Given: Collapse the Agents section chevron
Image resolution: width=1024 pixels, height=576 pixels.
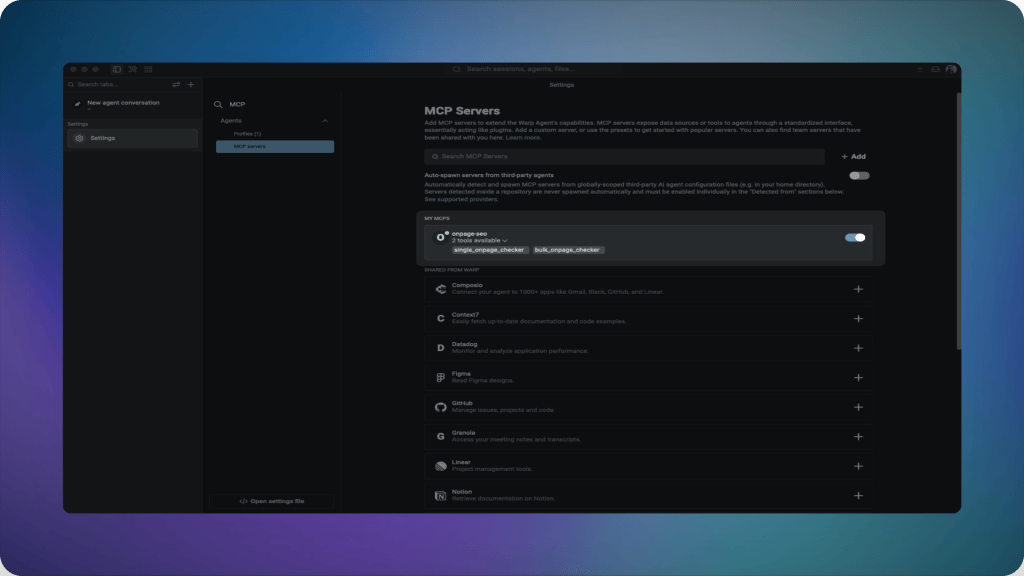Looking at the screenshot, I should (x=325, y=121).
